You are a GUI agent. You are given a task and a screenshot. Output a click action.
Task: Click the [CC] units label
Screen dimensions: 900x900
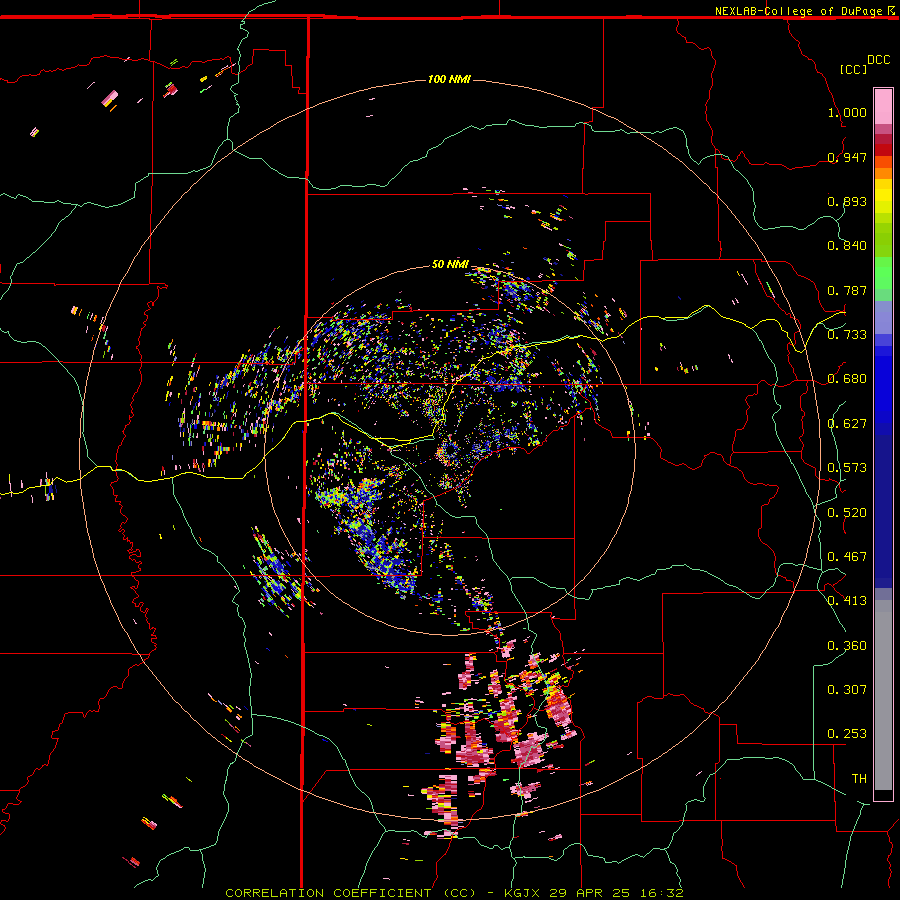tap(854, 69)
